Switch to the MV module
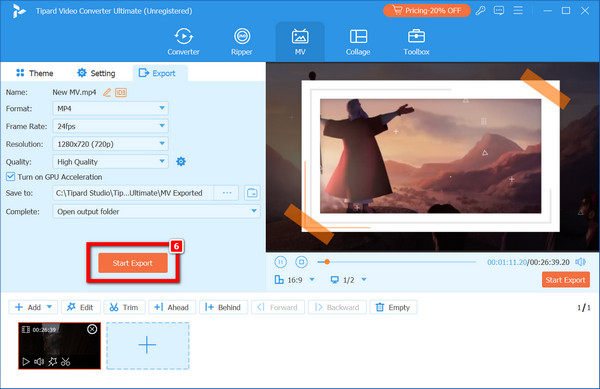This screenshot has width=600, height=389. pos(300,42)
